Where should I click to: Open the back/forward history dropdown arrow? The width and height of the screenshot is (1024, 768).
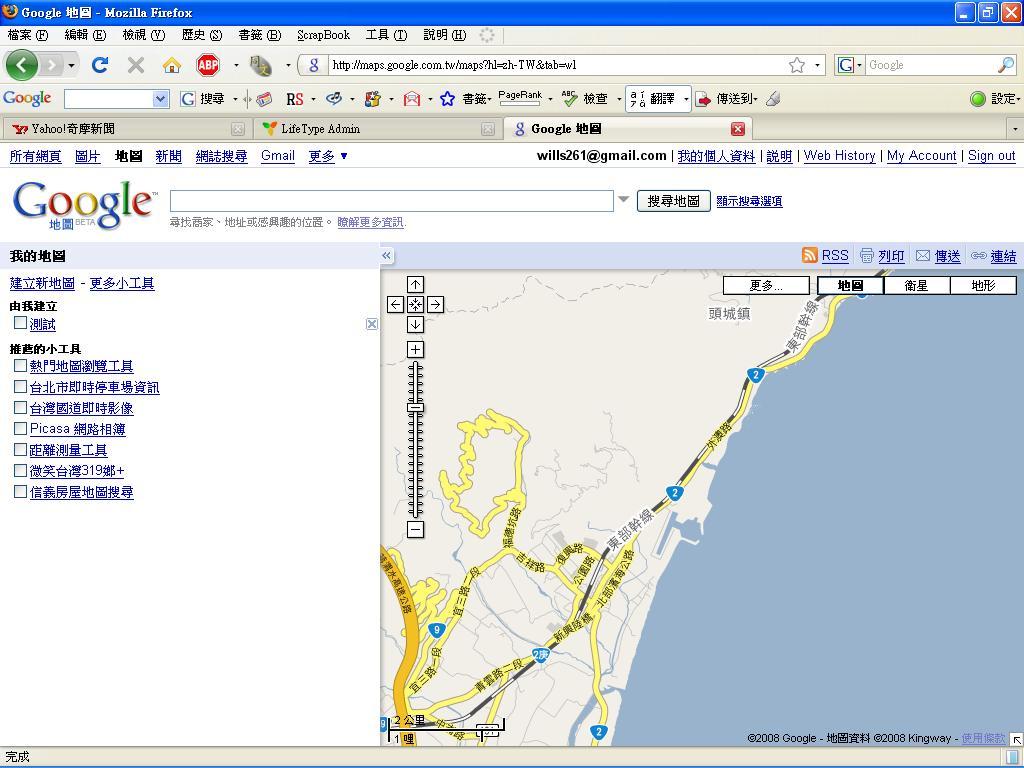tap(71, 65)
